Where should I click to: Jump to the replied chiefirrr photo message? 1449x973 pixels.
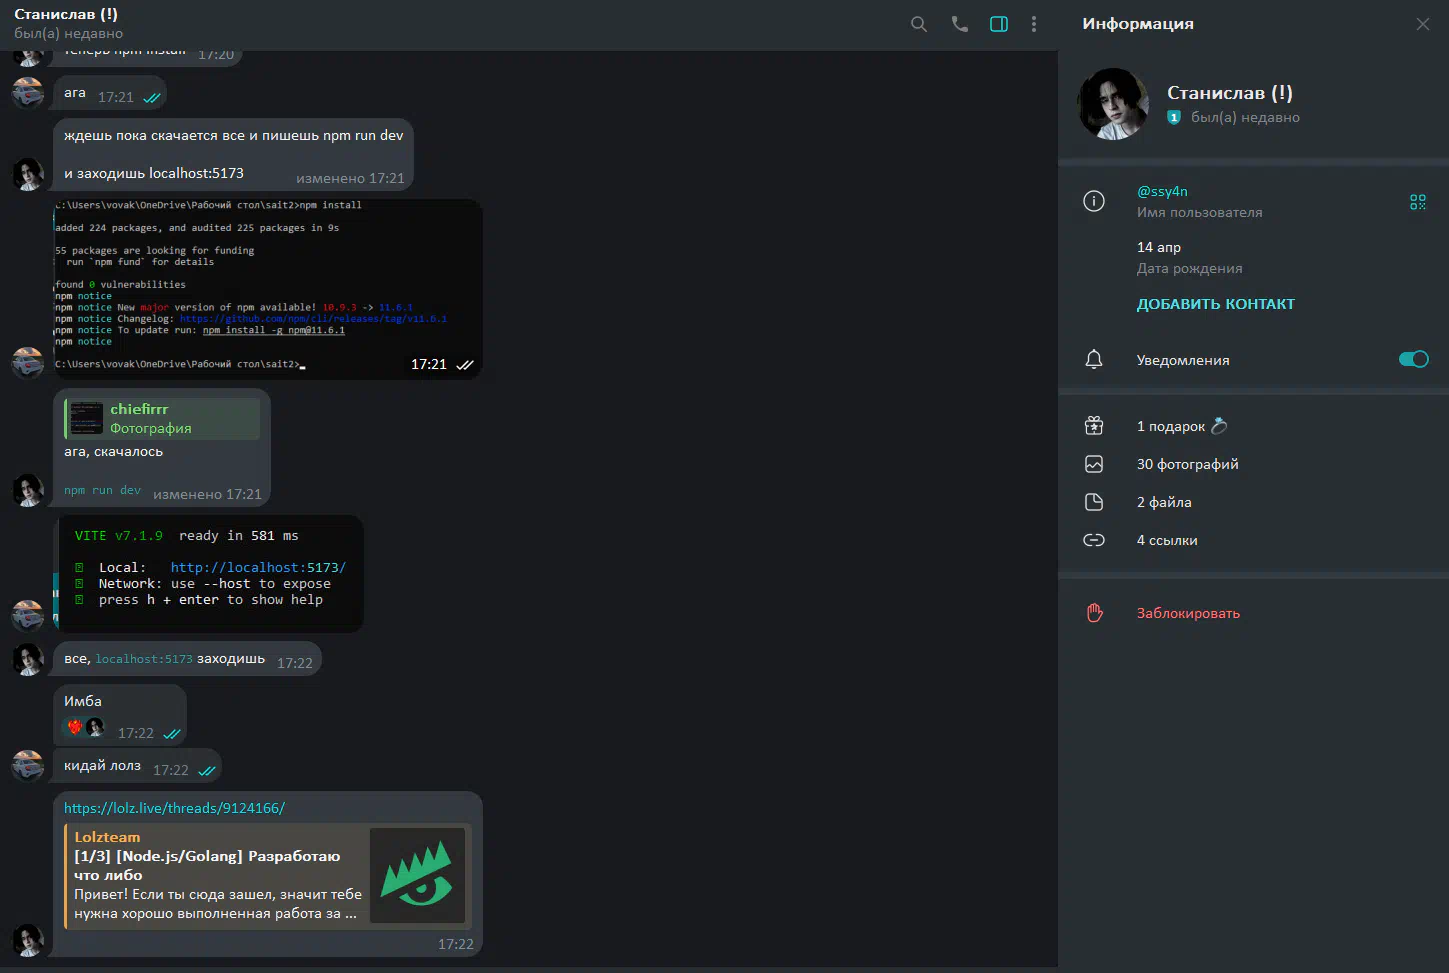[162, 419]
